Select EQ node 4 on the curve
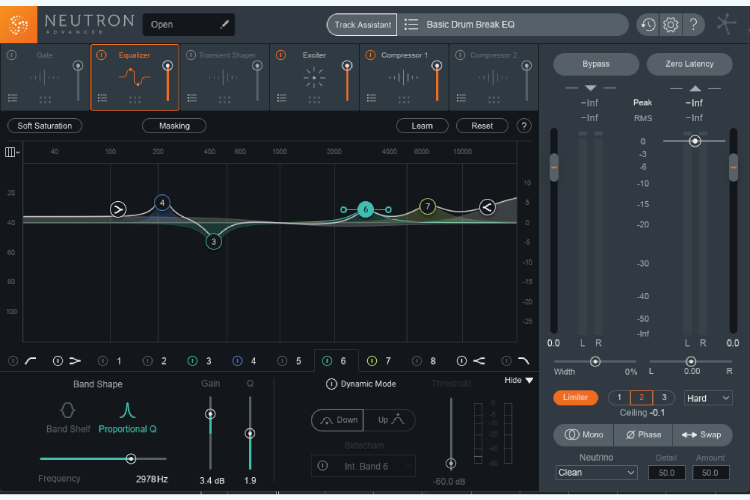Viewport: 750px width, 500px height. point(162,203)
